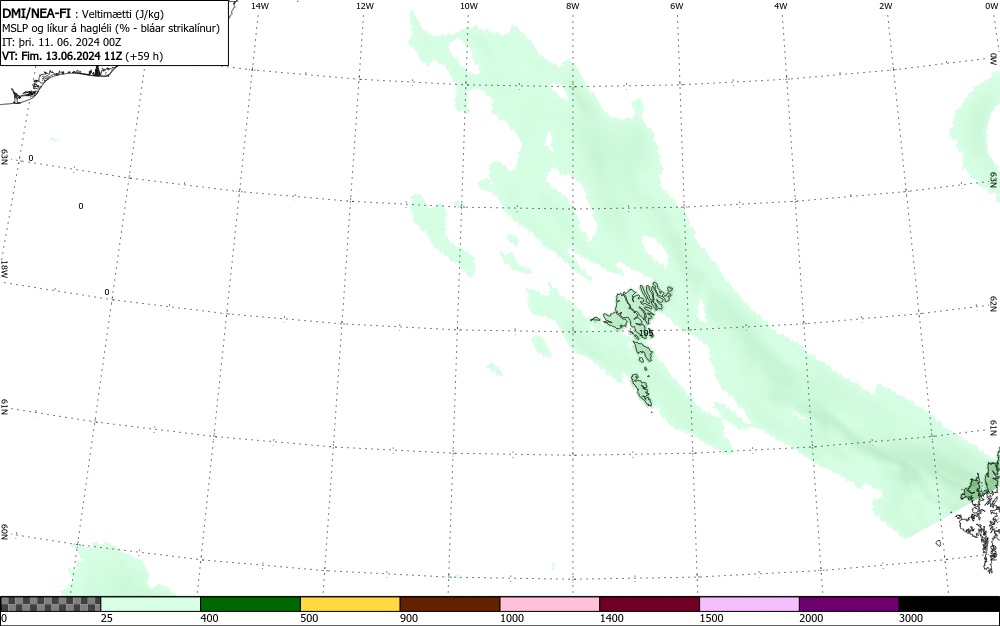Viewport: 1000px width, 626px height.
Task: Click the "12W" longitude label
Action: click(364, 6)
